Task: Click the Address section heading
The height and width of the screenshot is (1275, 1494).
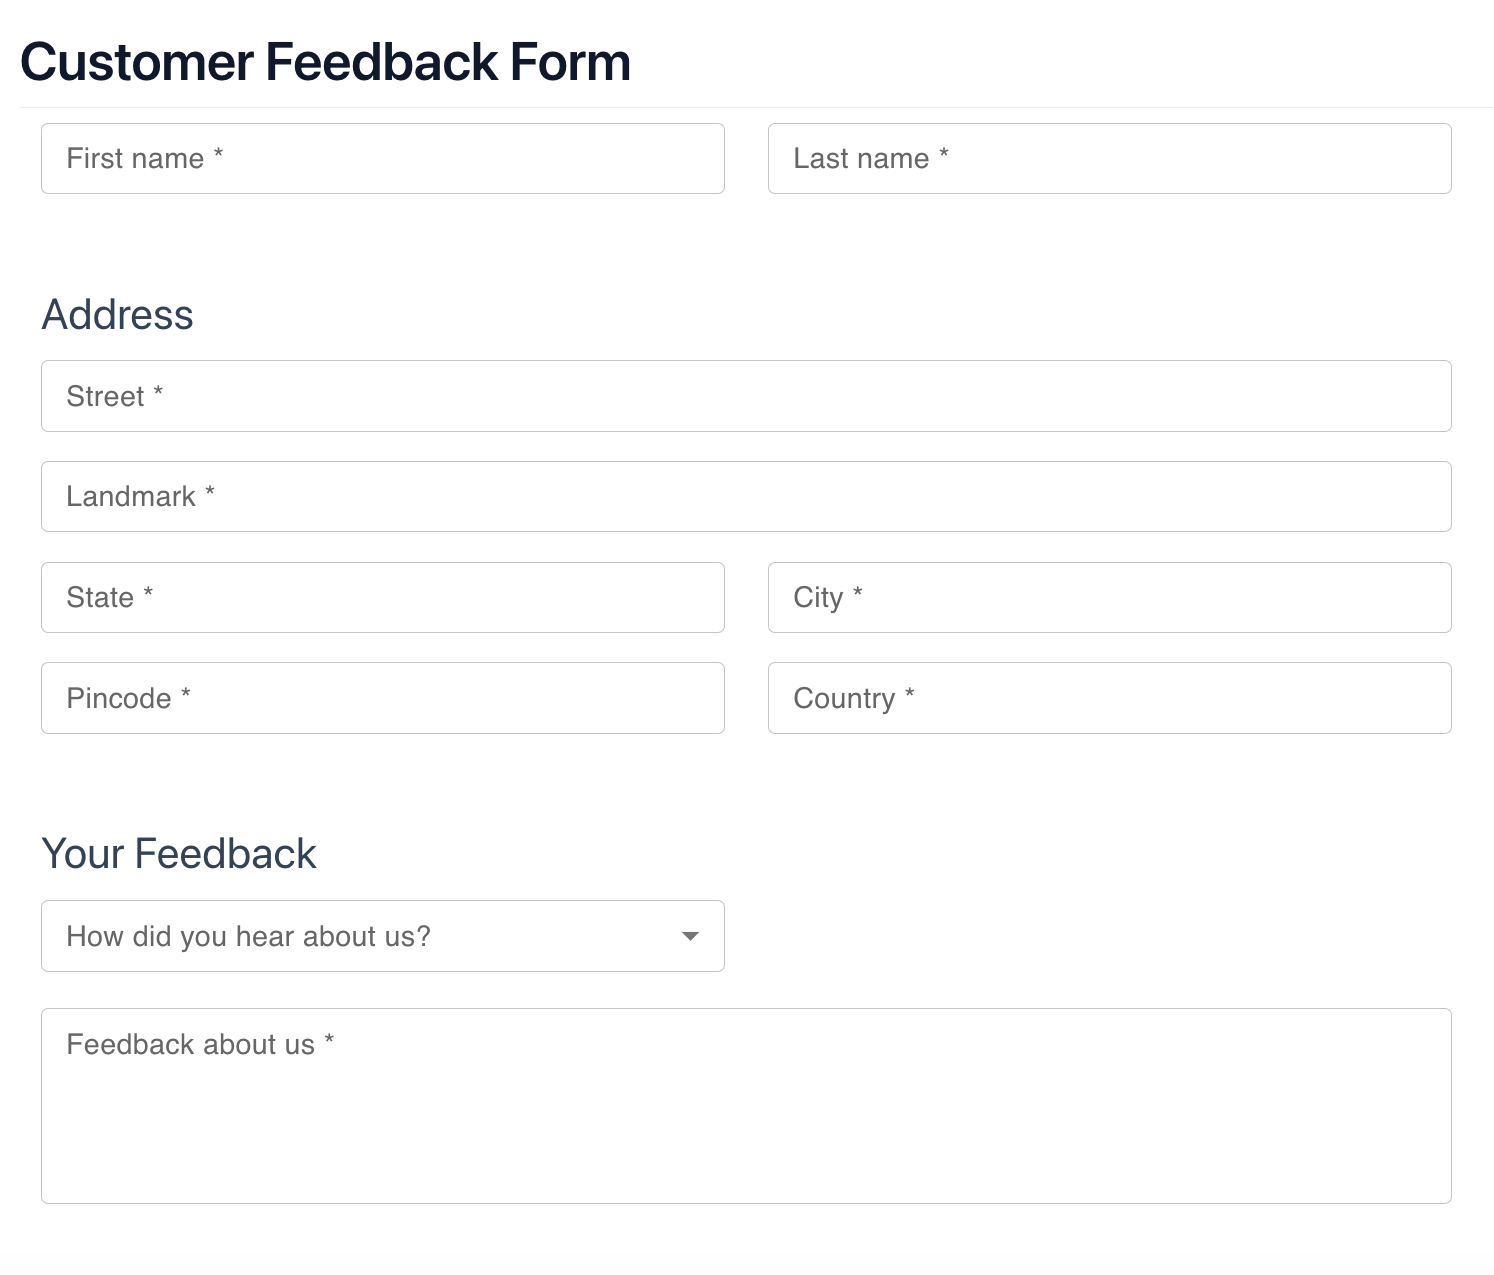Action: [x=117, y=314]
